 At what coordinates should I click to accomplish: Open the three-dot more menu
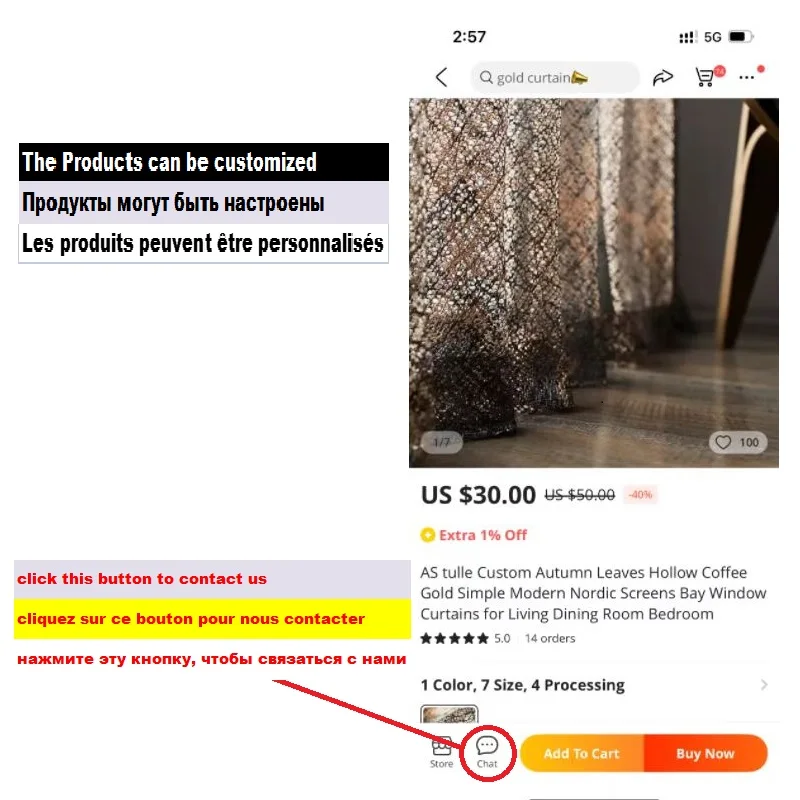746,78
